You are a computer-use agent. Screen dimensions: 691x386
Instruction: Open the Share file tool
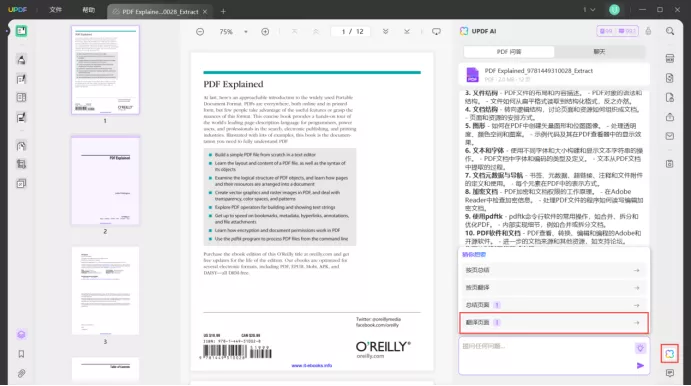point(669,117)
